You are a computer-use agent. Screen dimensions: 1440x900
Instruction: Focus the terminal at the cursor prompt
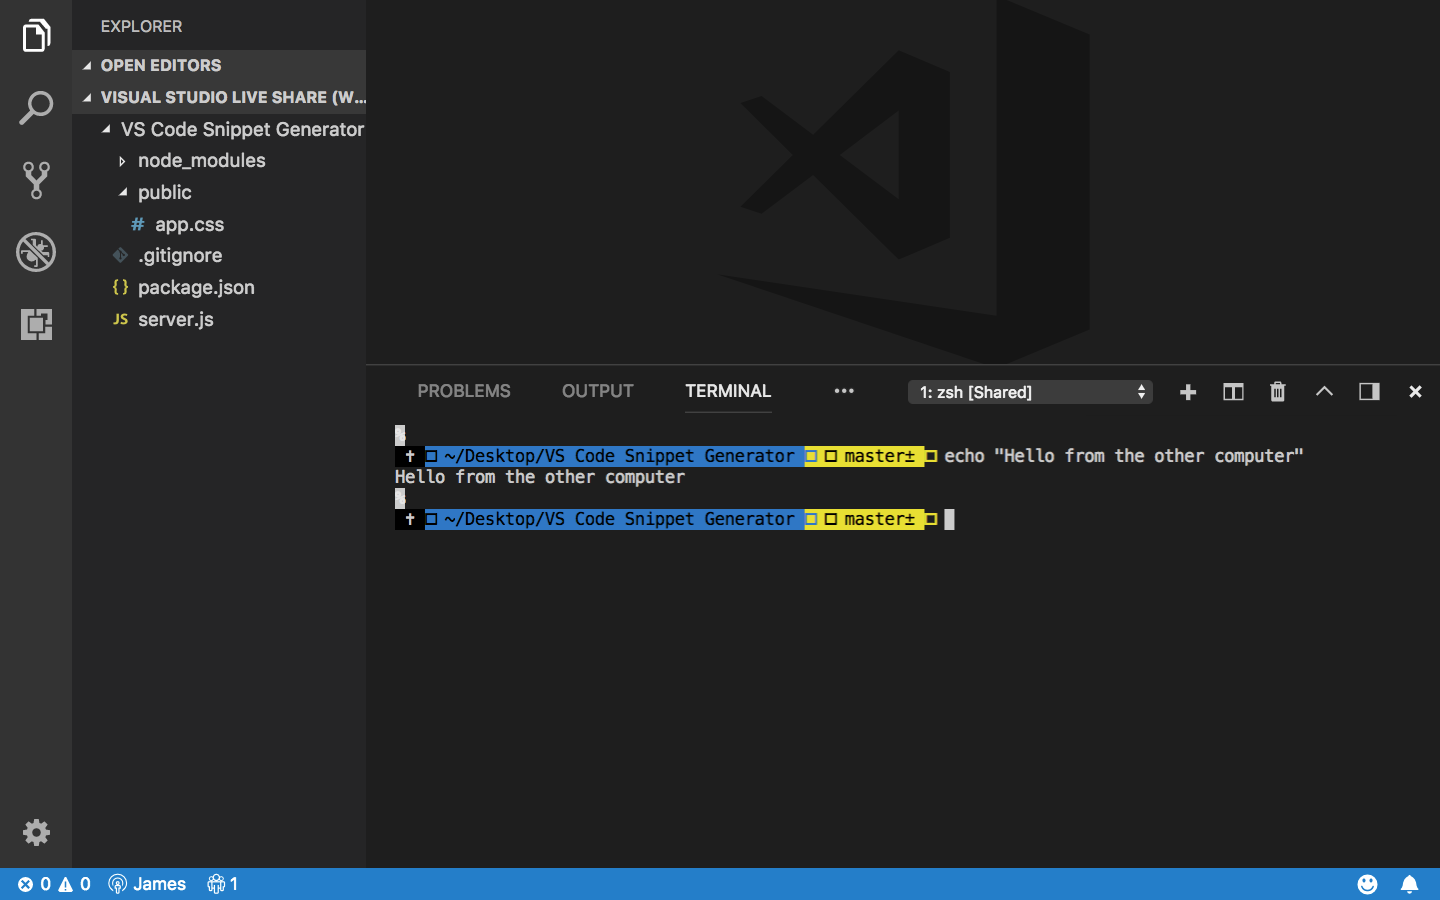949,519
